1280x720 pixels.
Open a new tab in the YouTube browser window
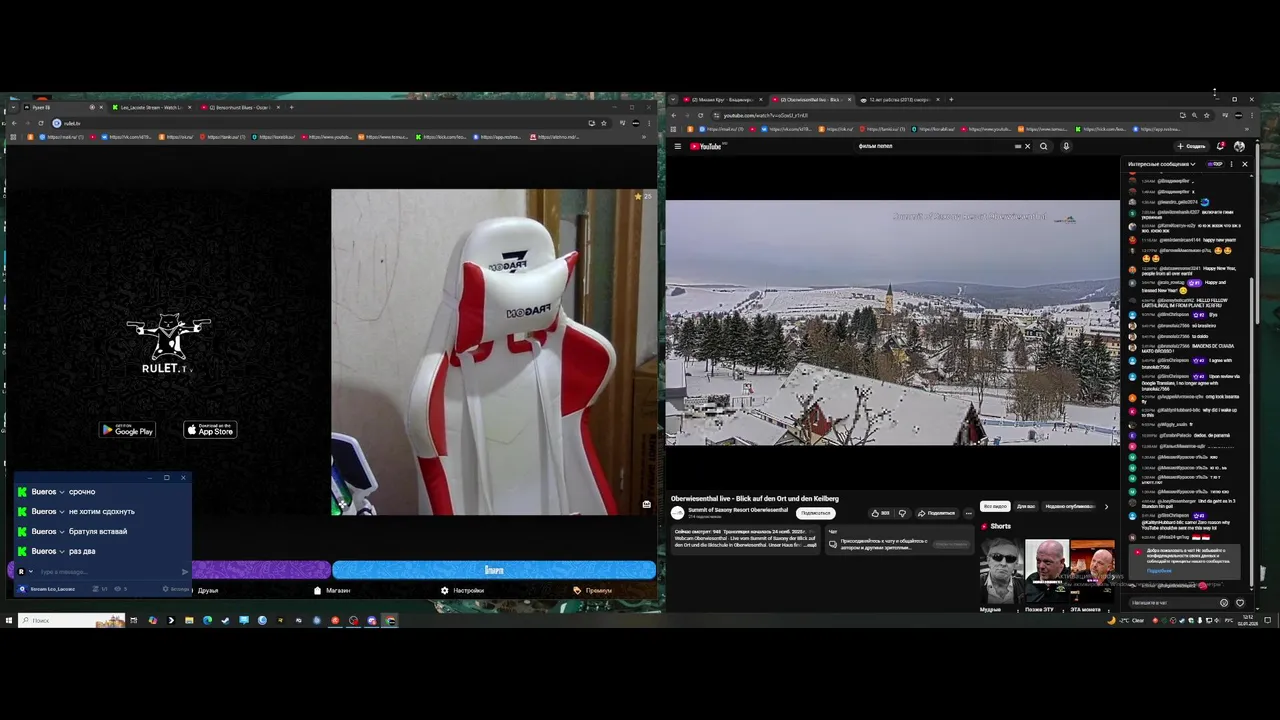(951, 100)
